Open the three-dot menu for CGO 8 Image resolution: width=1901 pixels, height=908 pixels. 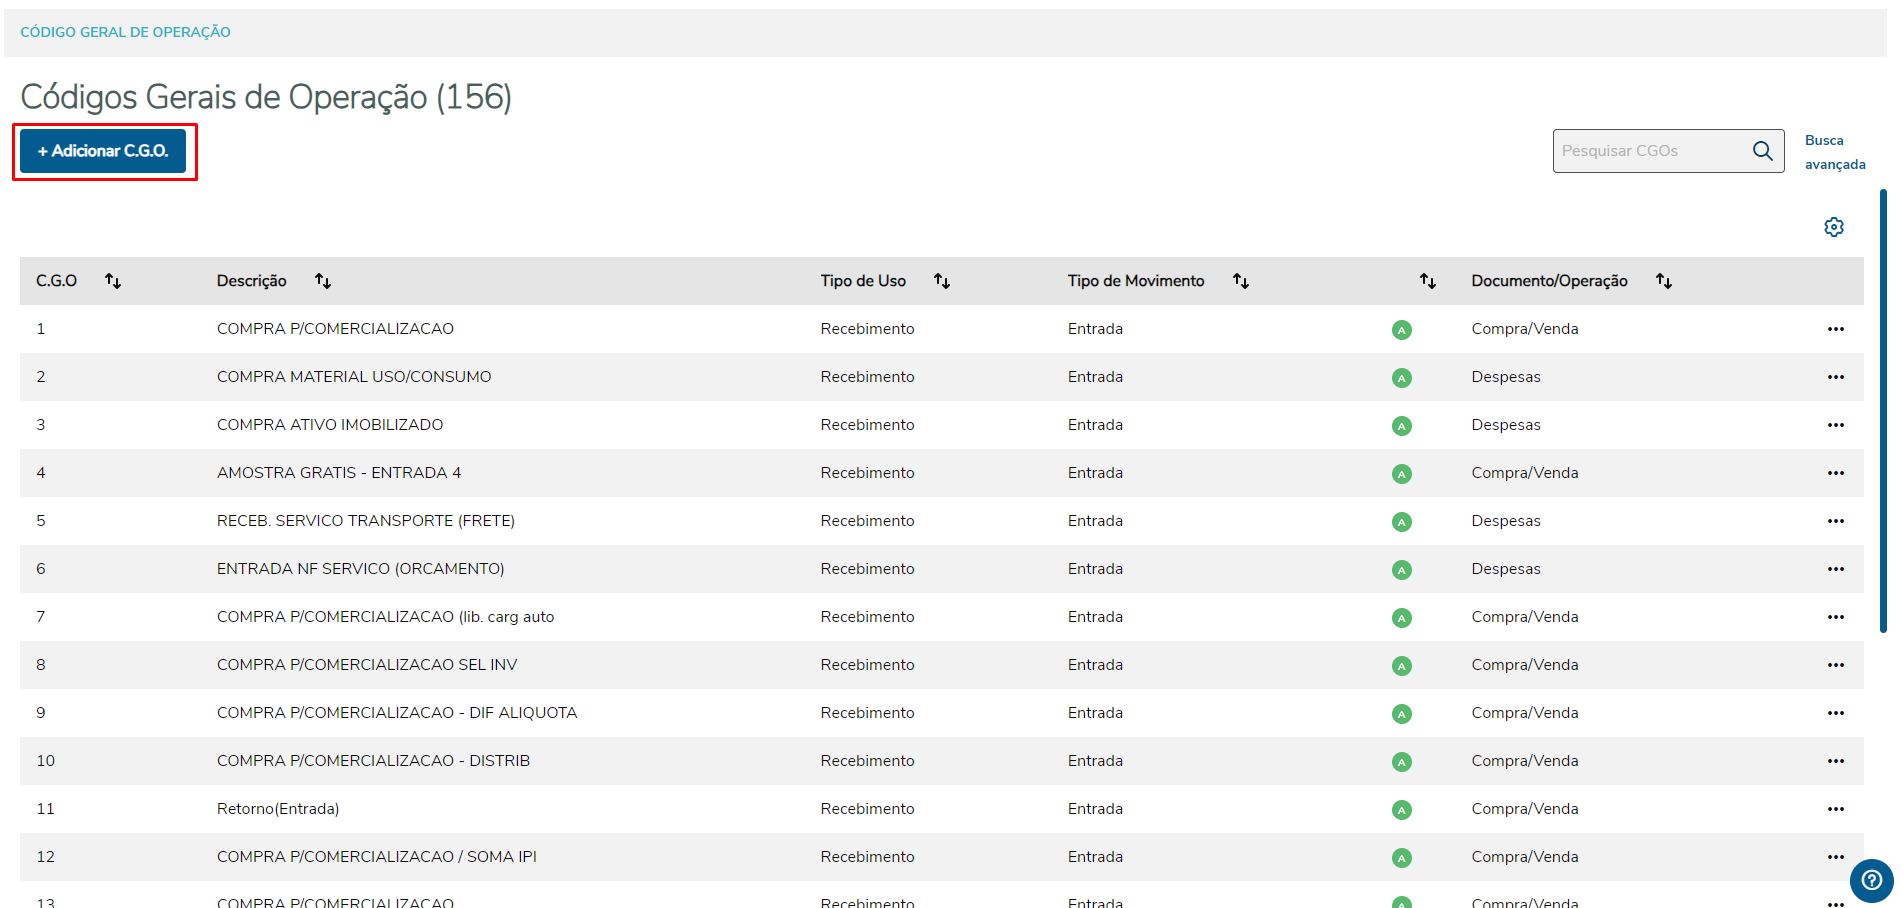click(x=1835, y=665)
